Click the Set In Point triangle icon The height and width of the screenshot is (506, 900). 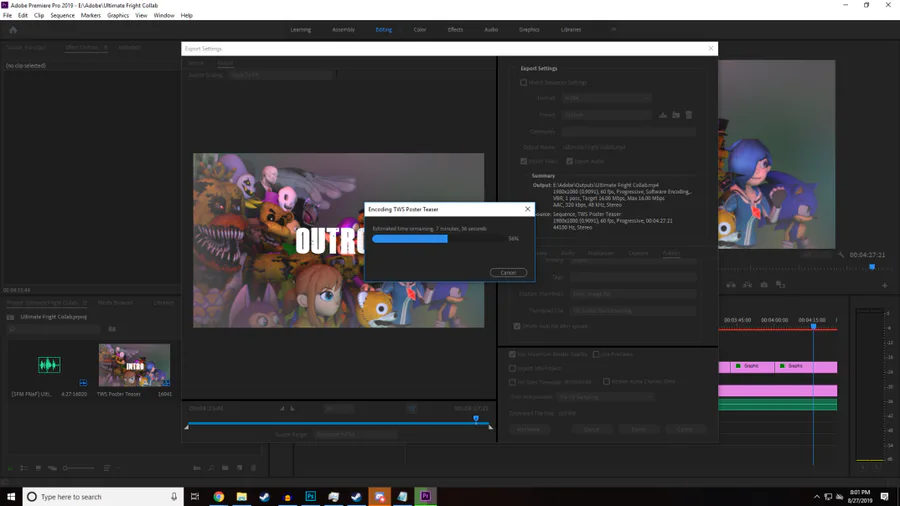tap(282, 408)
